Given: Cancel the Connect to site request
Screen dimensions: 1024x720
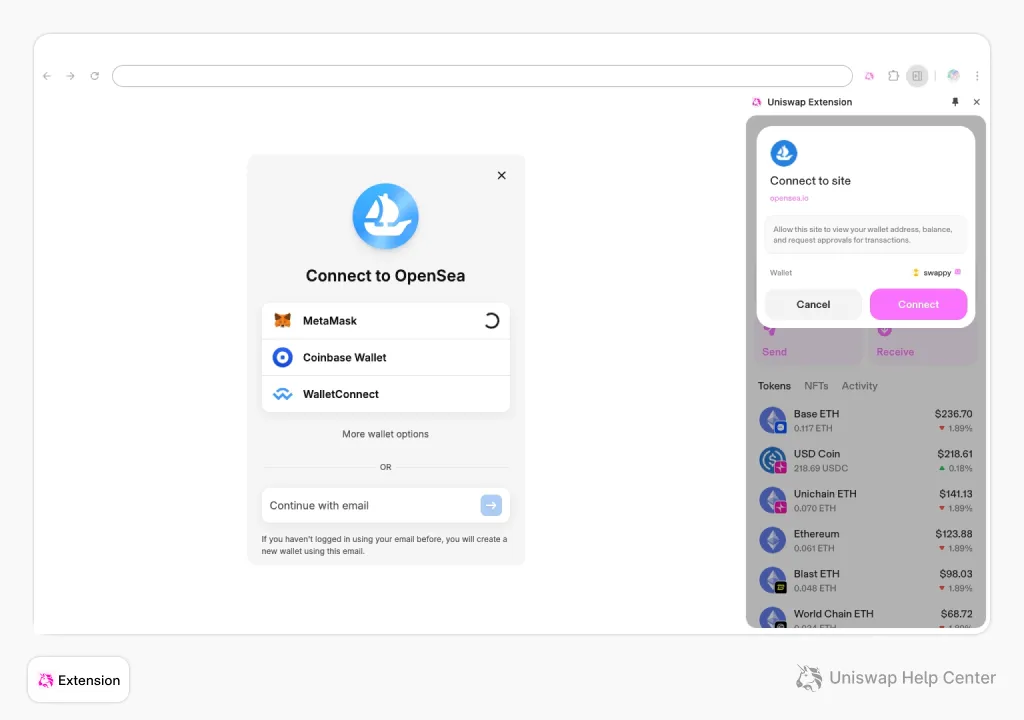Looking at the screenshot, I should pyautogui.click(x=813, y=304).
